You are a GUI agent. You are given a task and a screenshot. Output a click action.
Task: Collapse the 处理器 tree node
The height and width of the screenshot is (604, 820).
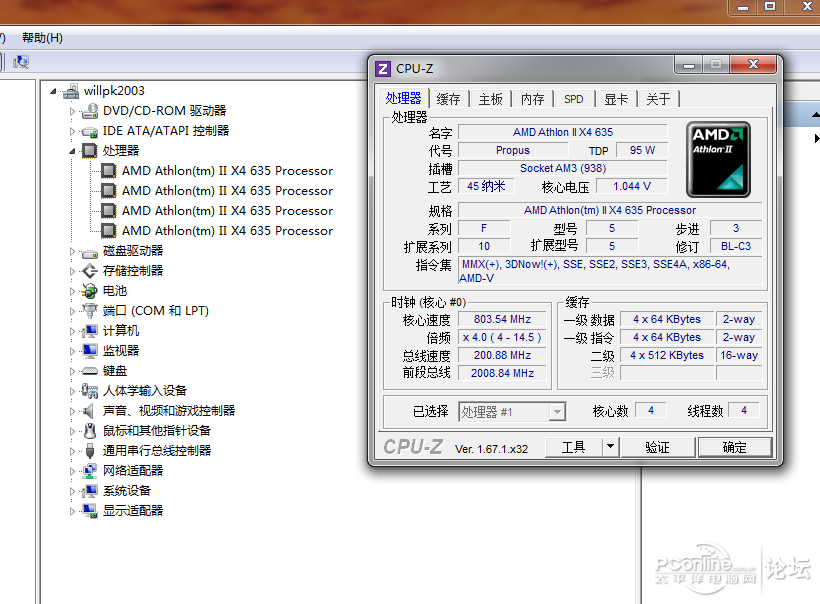pos(73,151)
